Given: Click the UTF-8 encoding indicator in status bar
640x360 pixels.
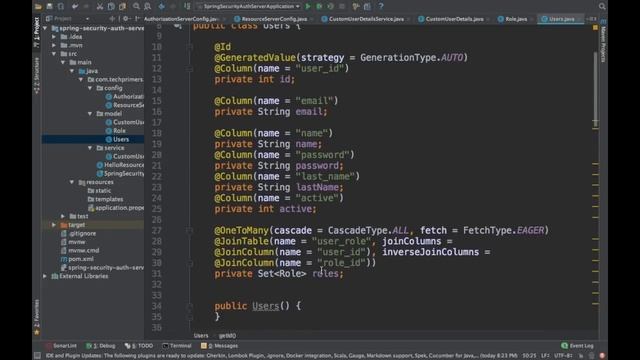Looking at the screenshot, I should pos(564,356).
